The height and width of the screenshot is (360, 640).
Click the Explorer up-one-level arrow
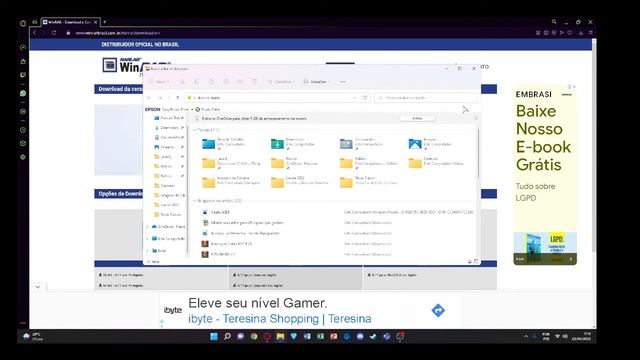coord(178,98)
